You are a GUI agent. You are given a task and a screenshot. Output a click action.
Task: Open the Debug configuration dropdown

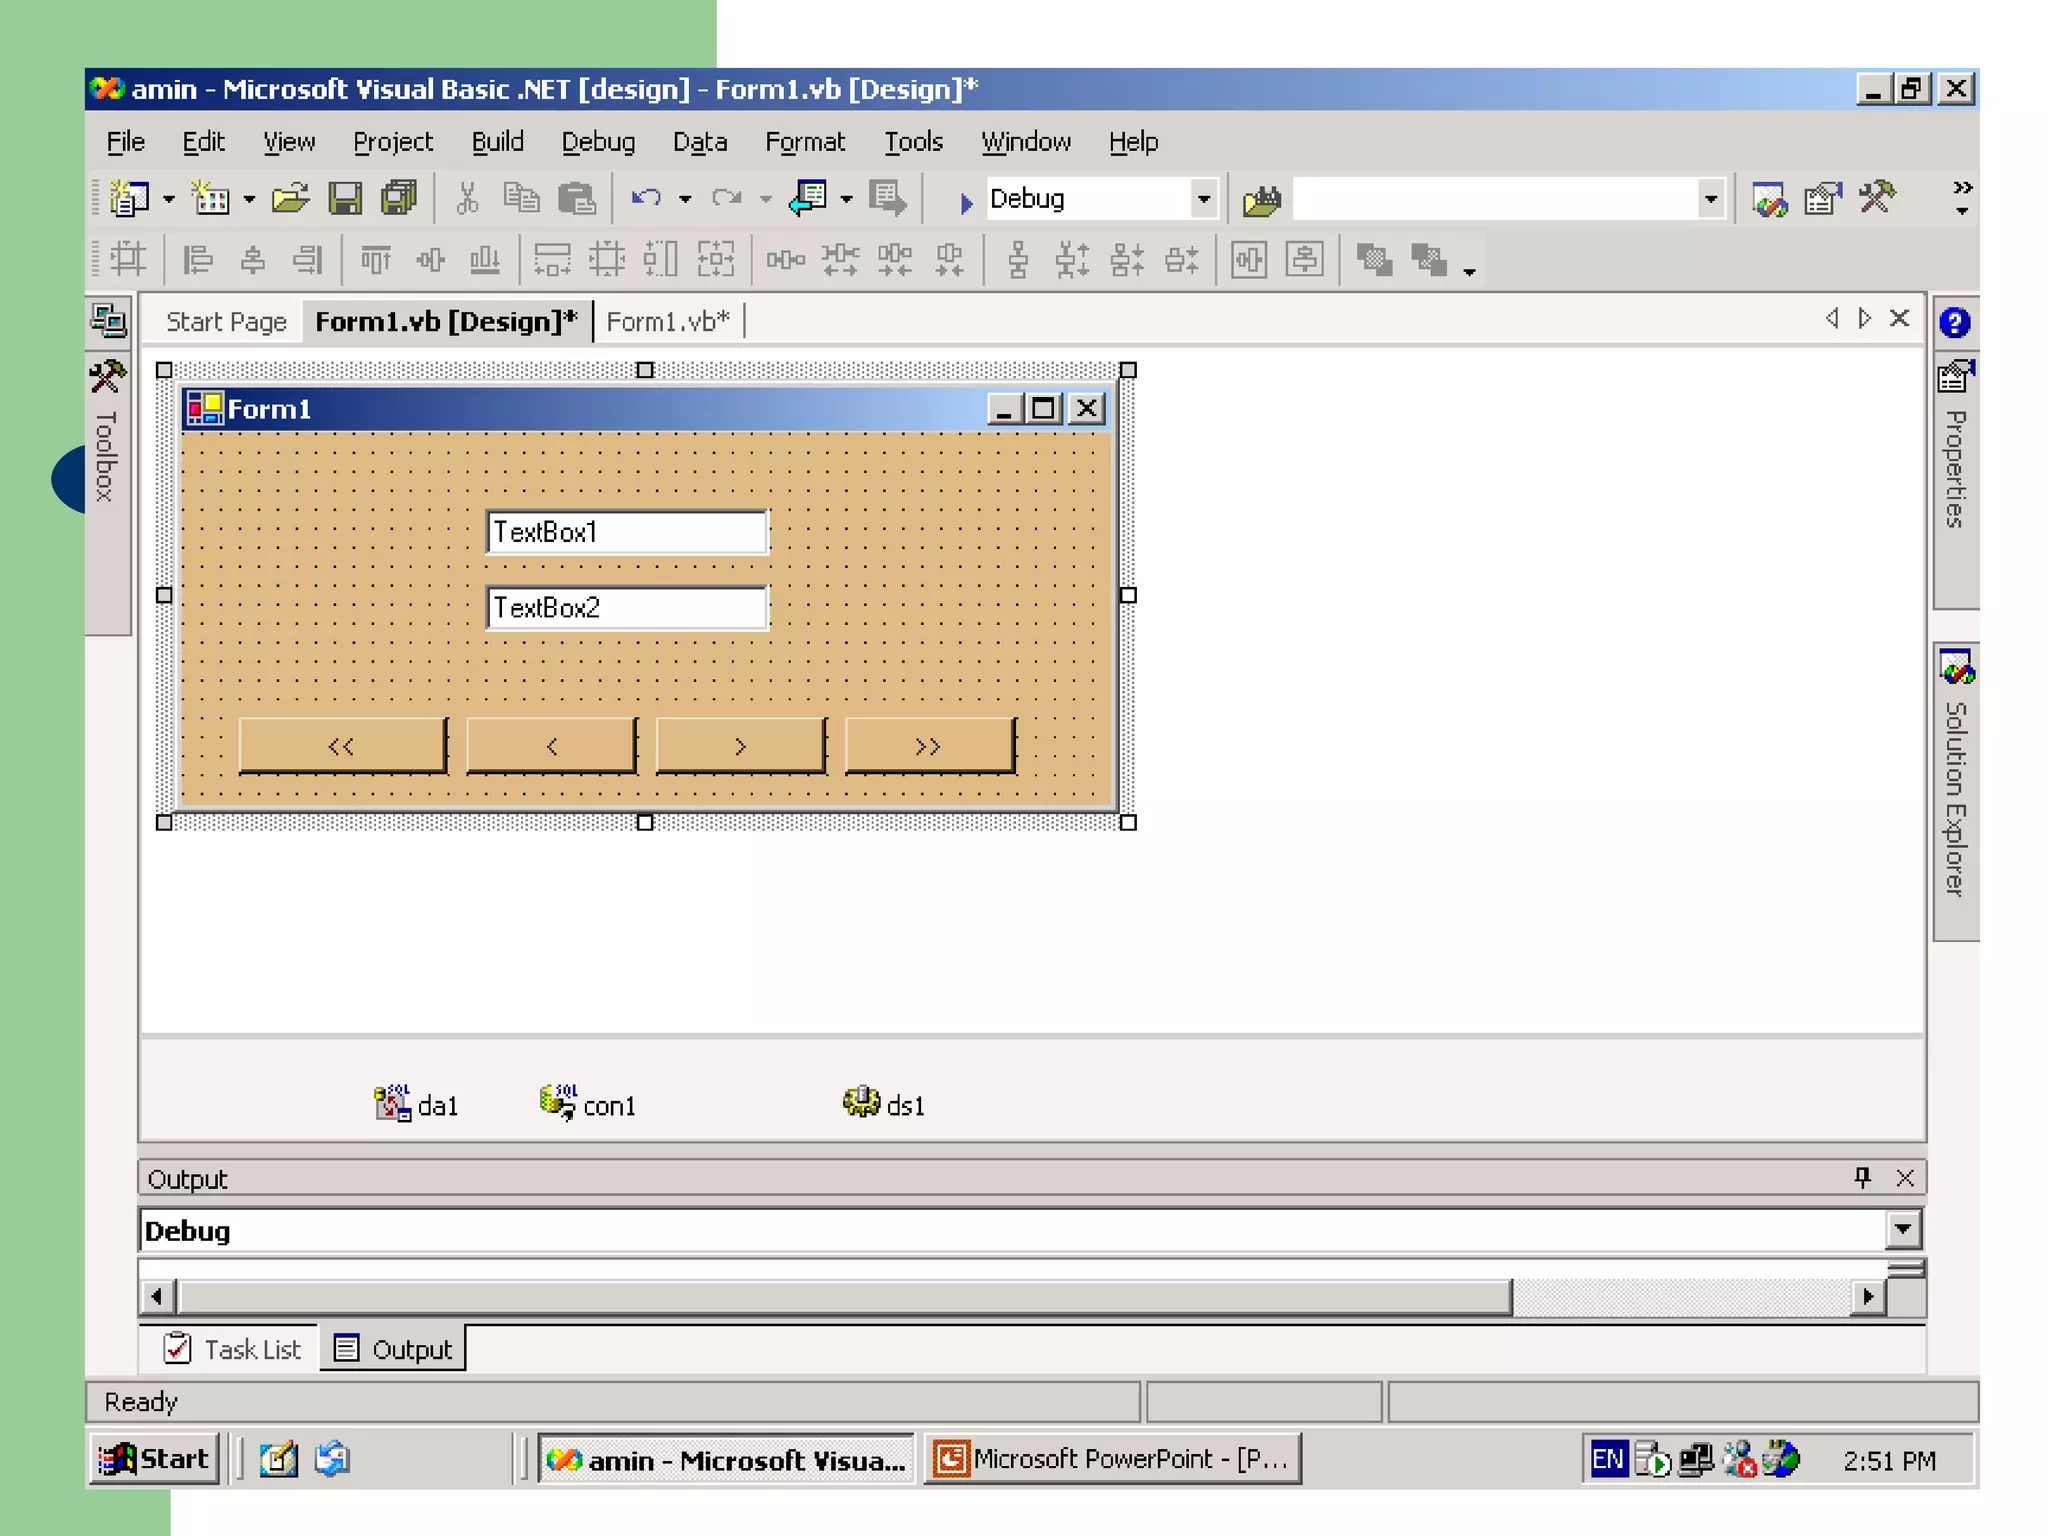1204,199
